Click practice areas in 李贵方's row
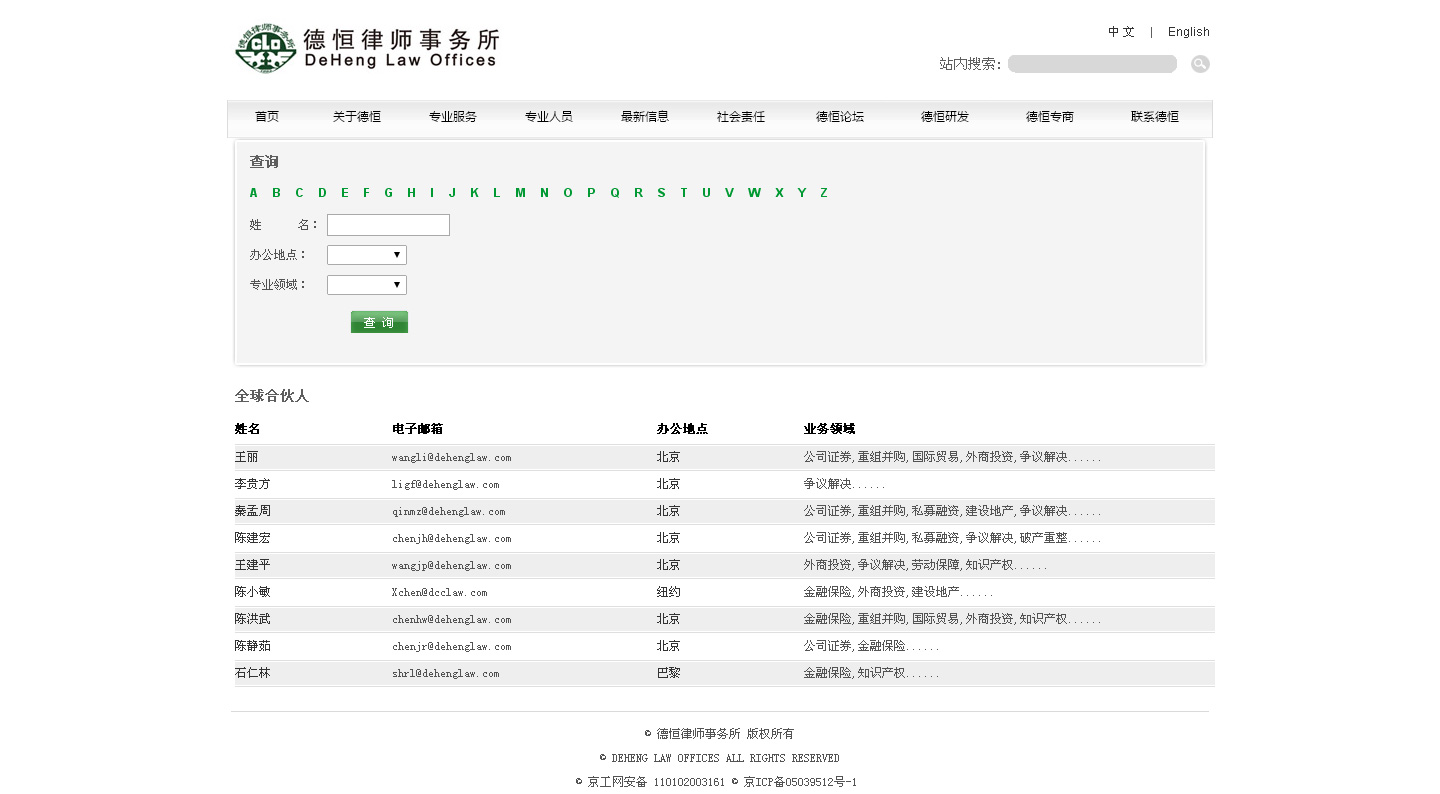The height and width of the screenshot is (794, 1440). 844,484
